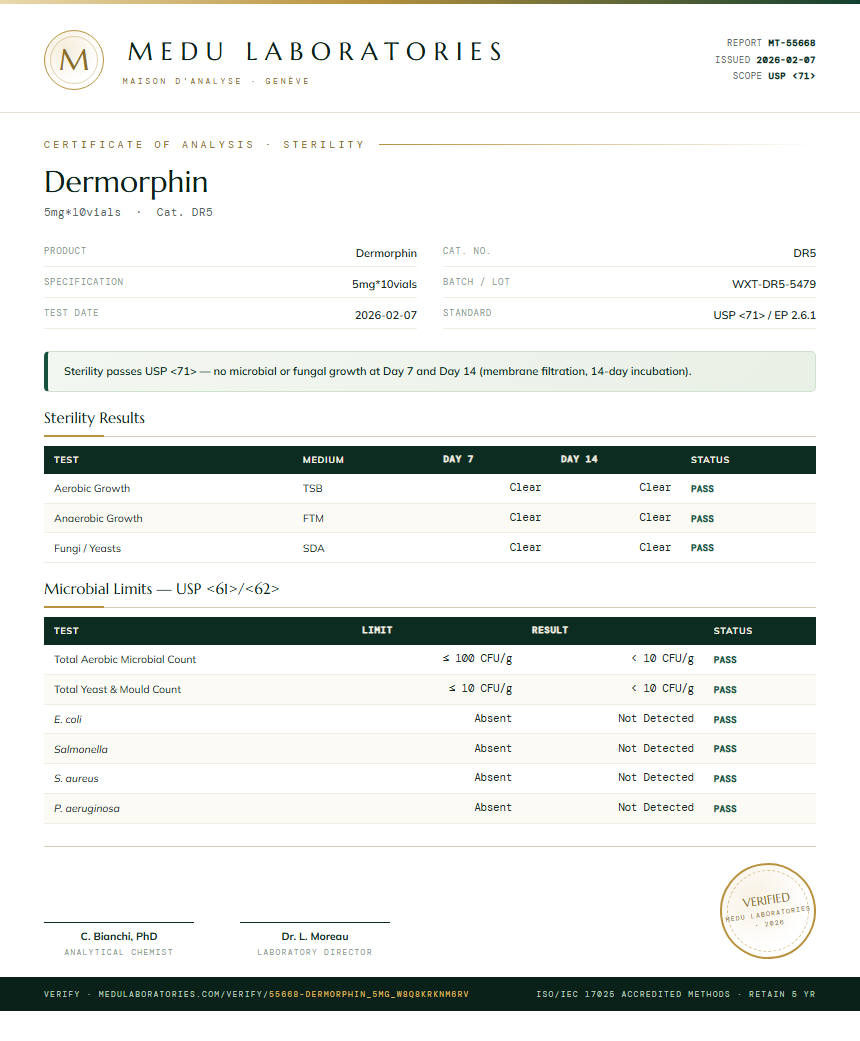The height and width of the screenshot is (1041, 860).
Task: Select Total Aerobic Microbial Count row label
Action: click(x=125, y=659)
